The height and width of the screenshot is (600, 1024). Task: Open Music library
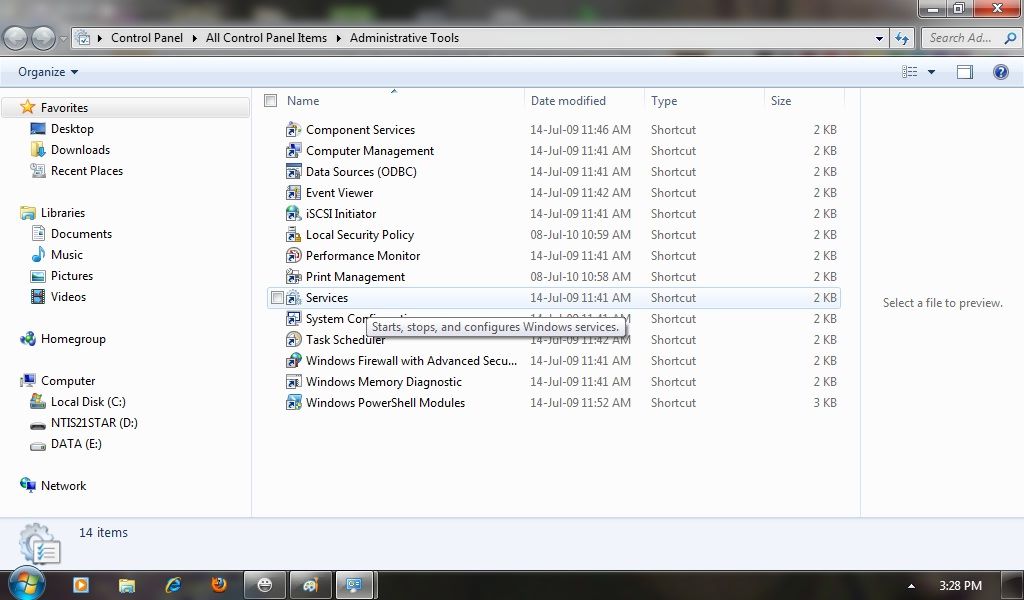coord(67,255)
